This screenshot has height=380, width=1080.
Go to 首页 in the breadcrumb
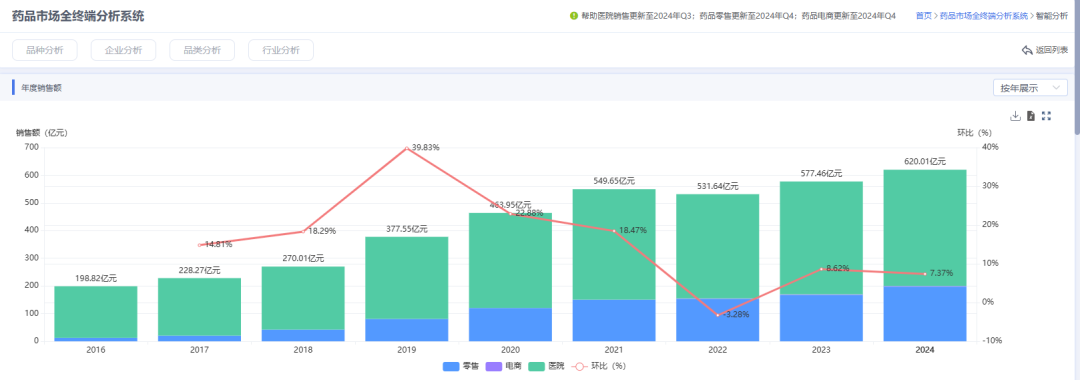[924, 16]
